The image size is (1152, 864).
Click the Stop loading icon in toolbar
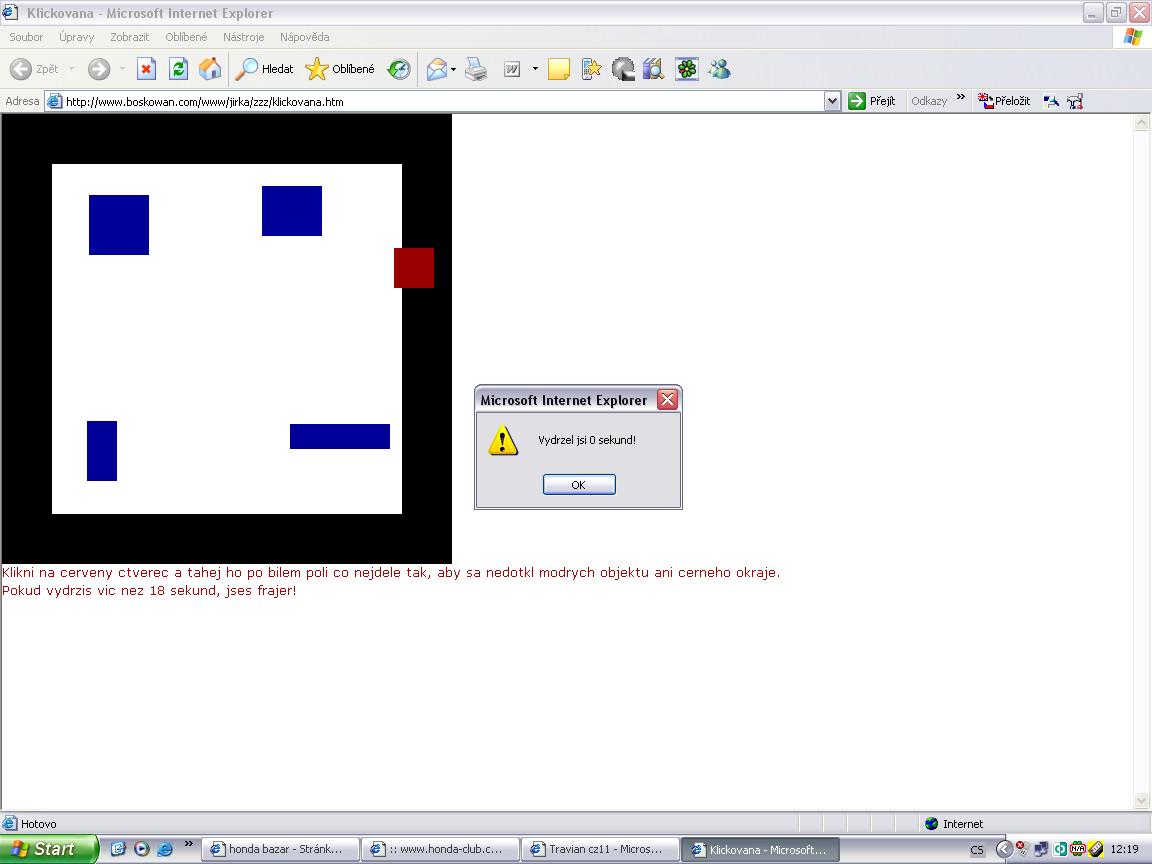pyautogui.click(x=146, y=69)
